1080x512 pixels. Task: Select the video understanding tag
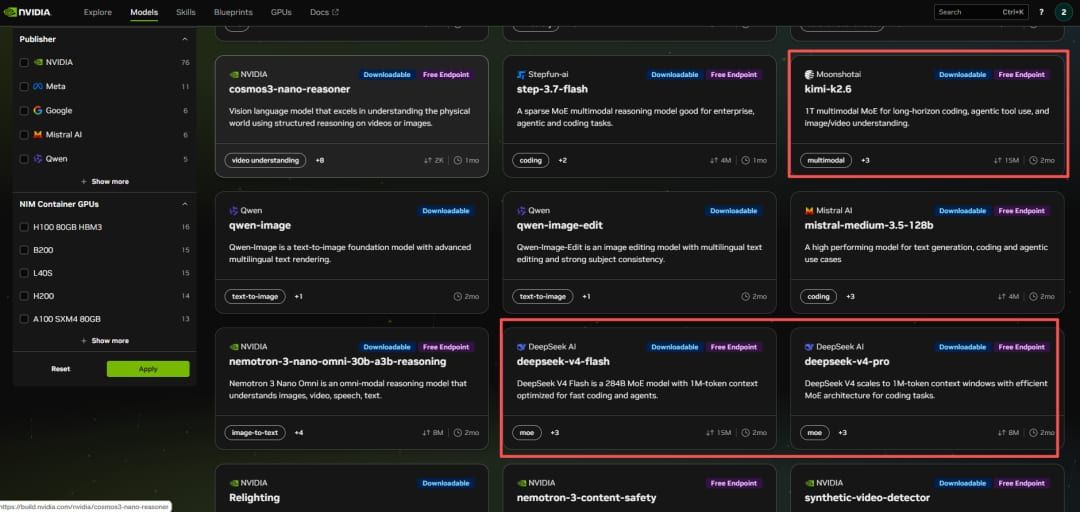point(265,161)
